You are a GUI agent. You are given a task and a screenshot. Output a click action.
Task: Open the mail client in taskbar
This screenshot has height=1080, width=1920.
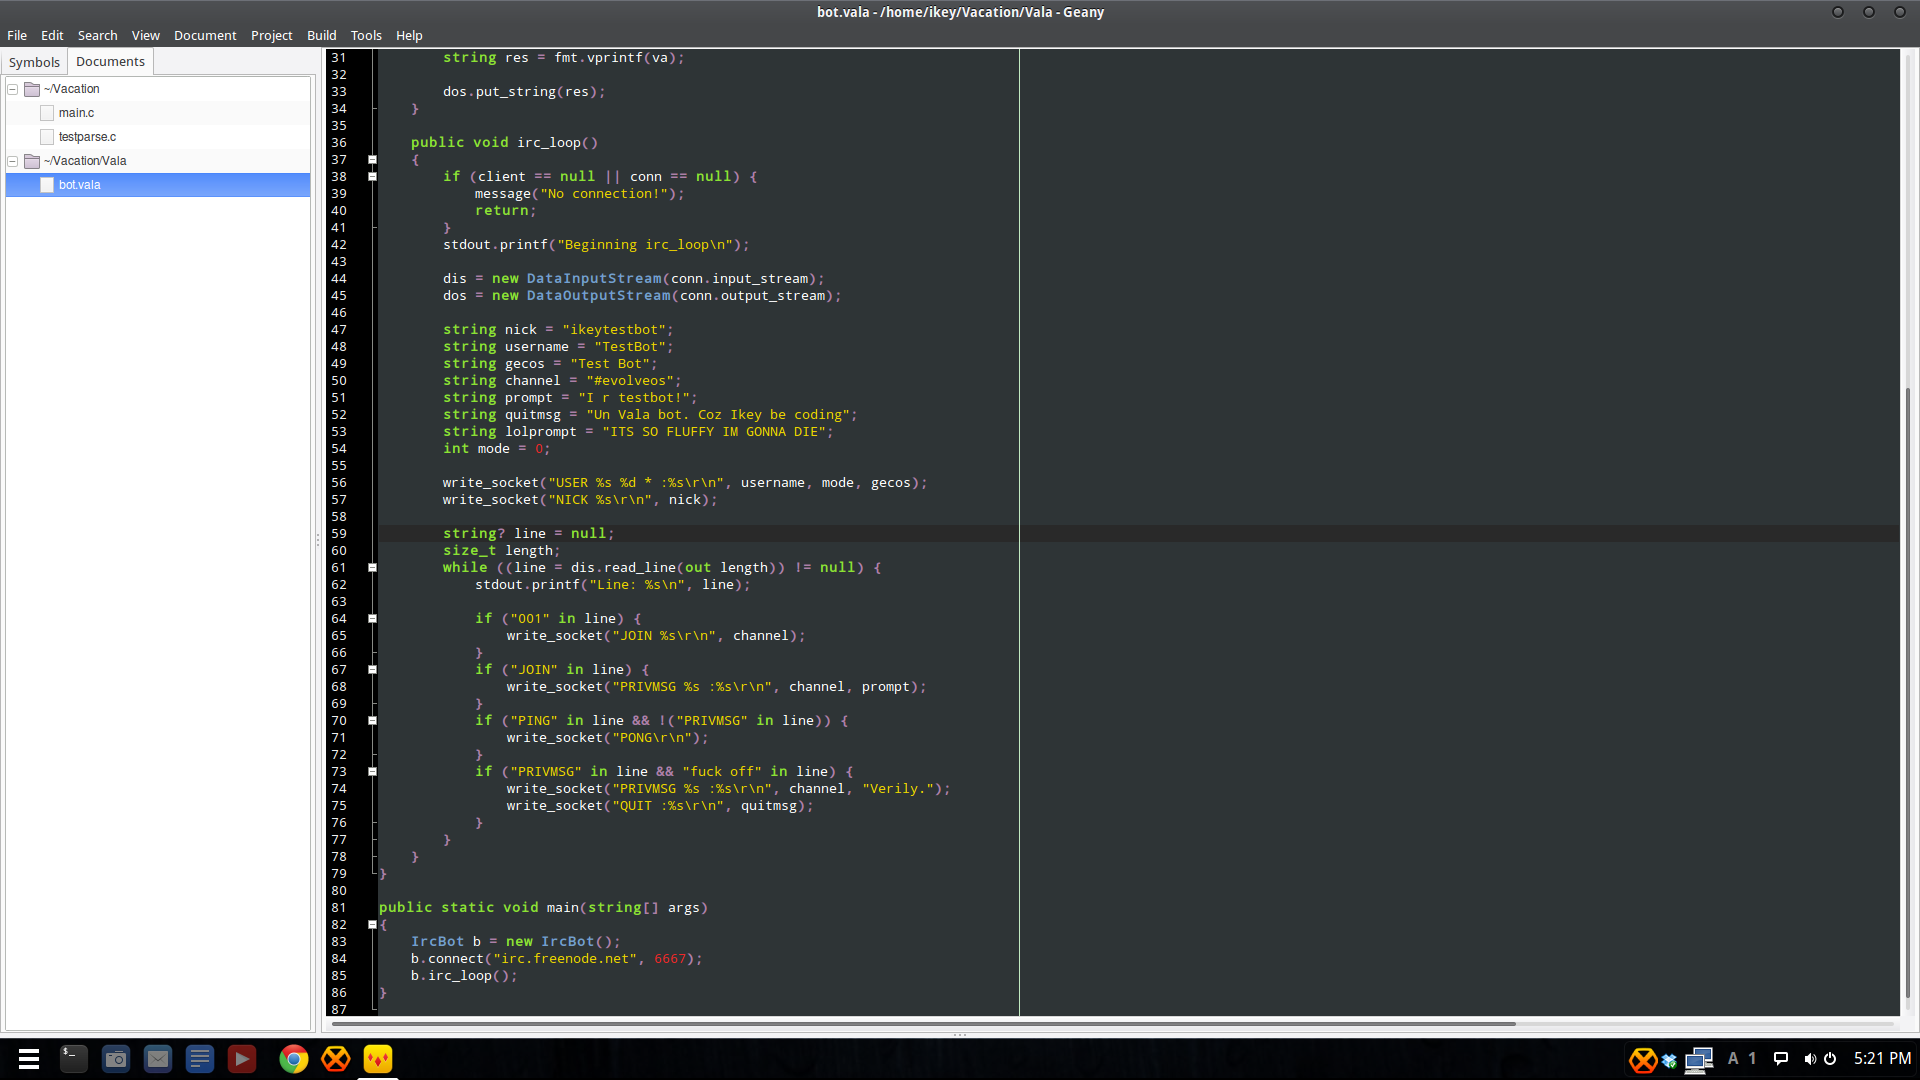[158, 1059]
